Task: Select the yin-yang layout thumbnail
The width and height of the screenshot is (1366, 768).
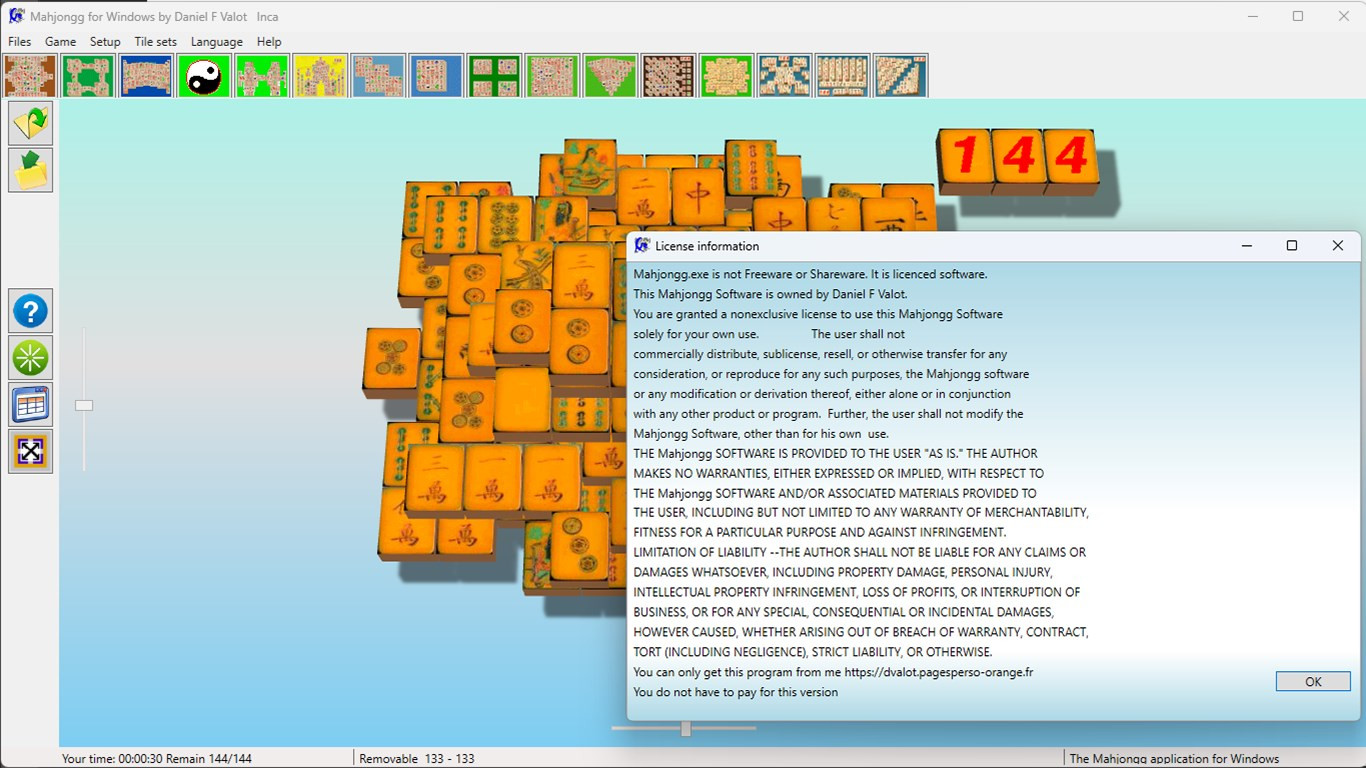Action: [204, 76]
